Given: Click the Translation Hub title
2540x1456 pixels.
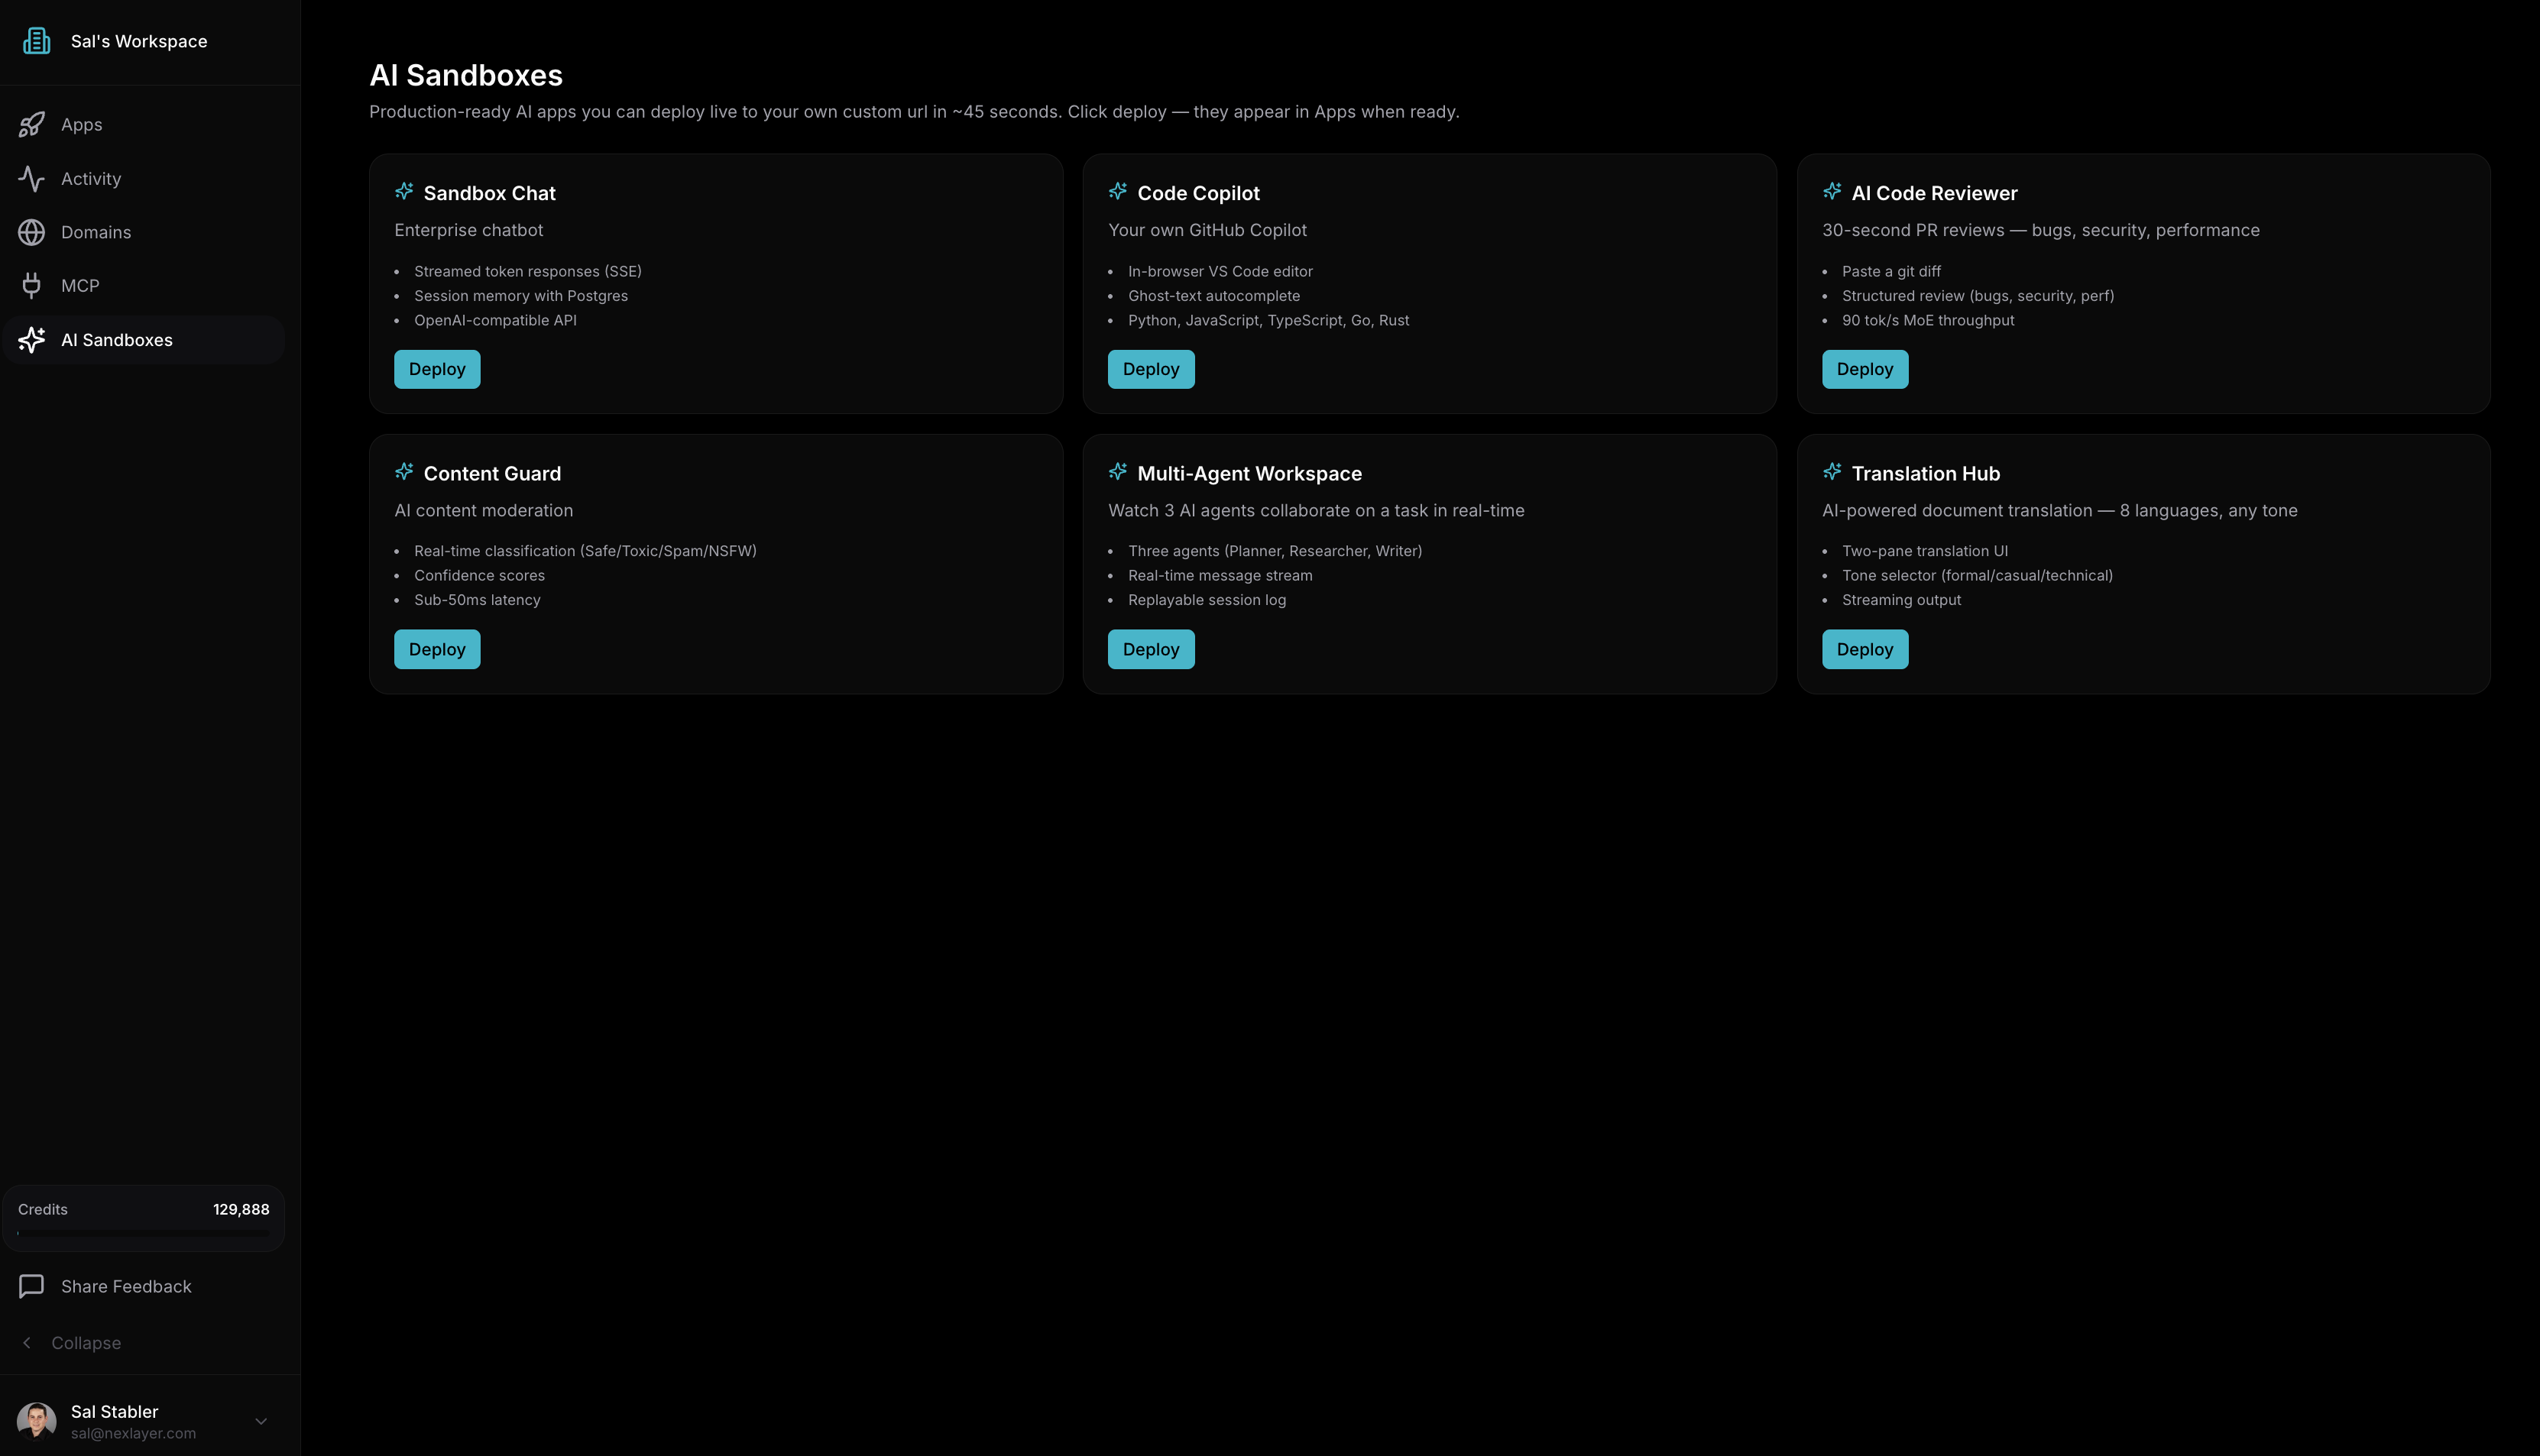Looking at the screenshot, I should (1926, 473).
